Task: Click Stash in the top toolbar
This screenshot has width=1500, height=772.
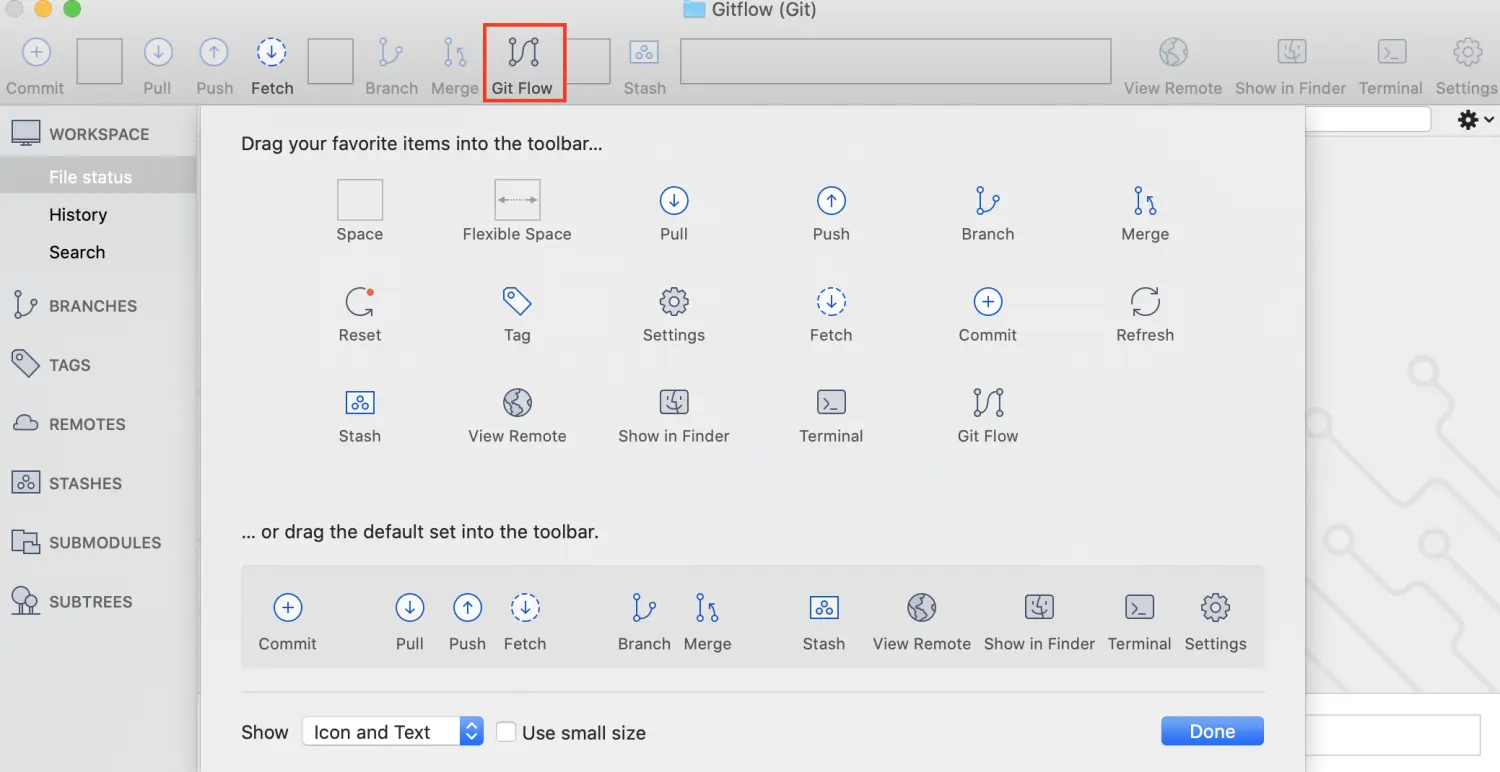Action: [x=644, y=66]
